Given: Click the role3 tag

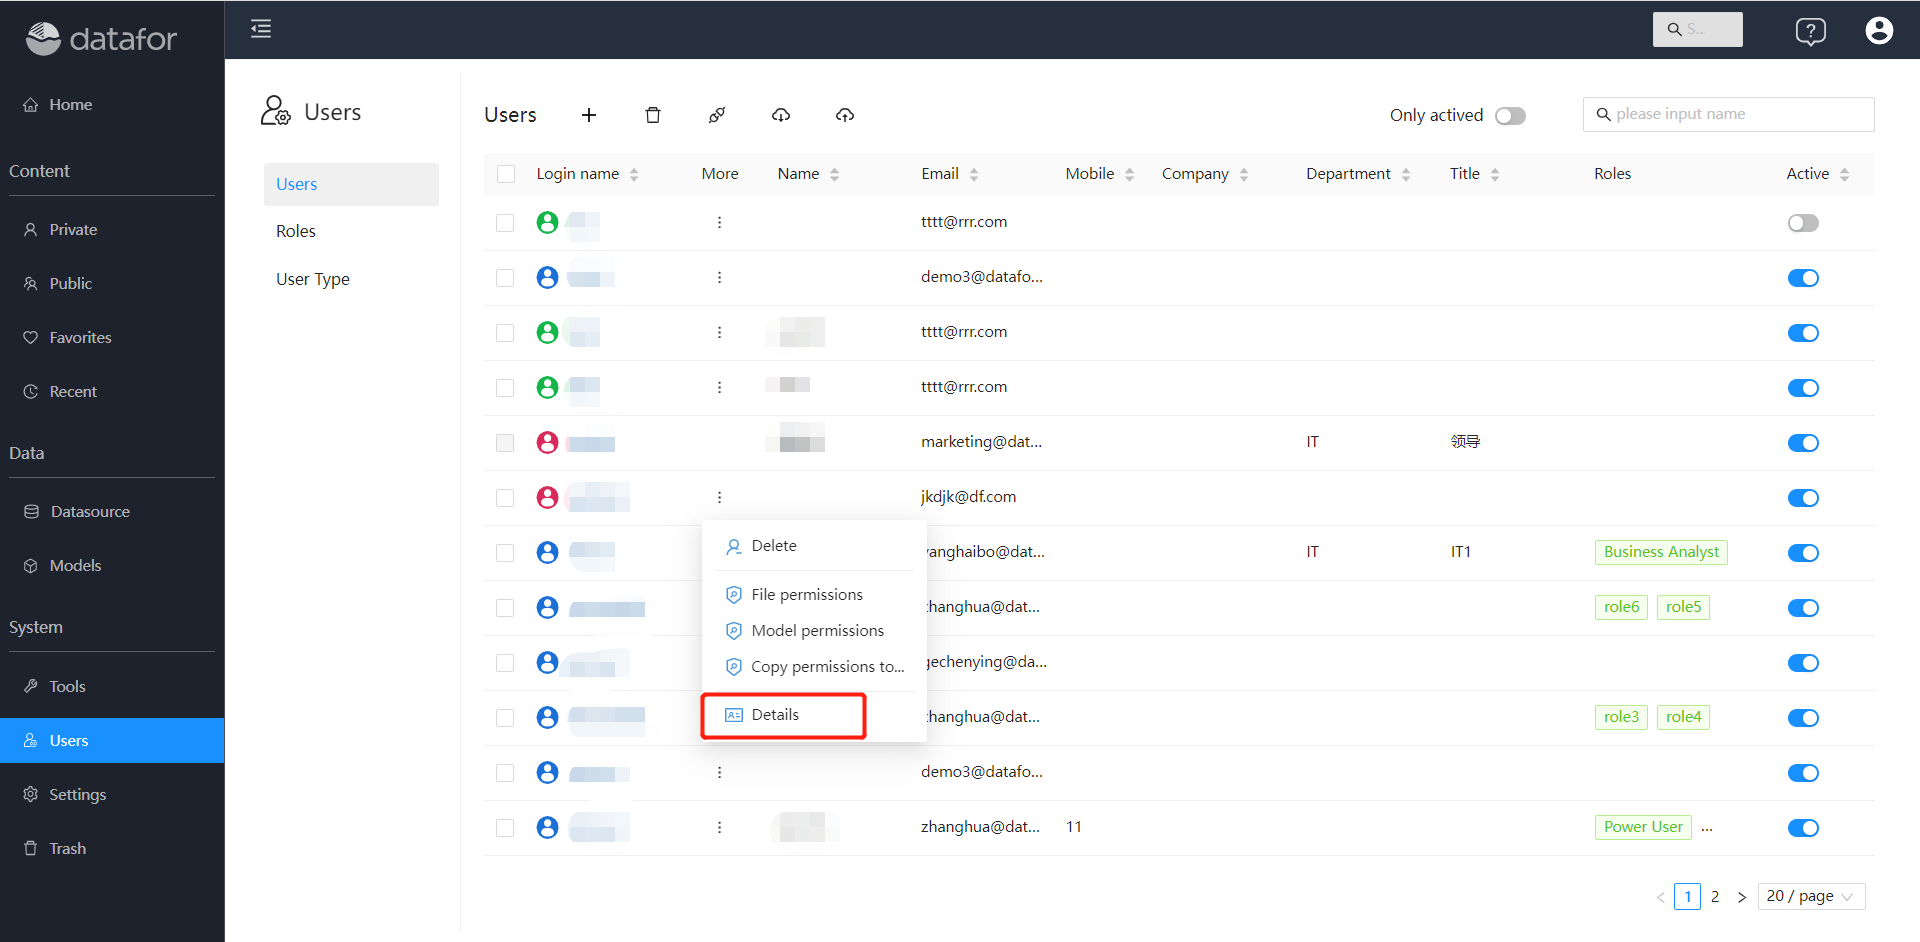Looking at the screenshot, I should point(1621,717).
